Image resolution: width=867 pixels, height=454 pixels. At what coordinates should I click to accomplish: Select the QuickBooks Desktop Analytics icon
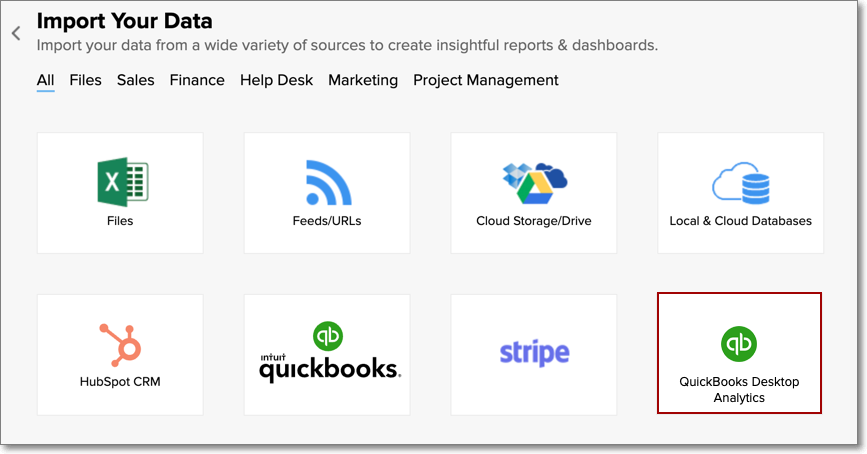pyautogui.click(x=739, y=344)
